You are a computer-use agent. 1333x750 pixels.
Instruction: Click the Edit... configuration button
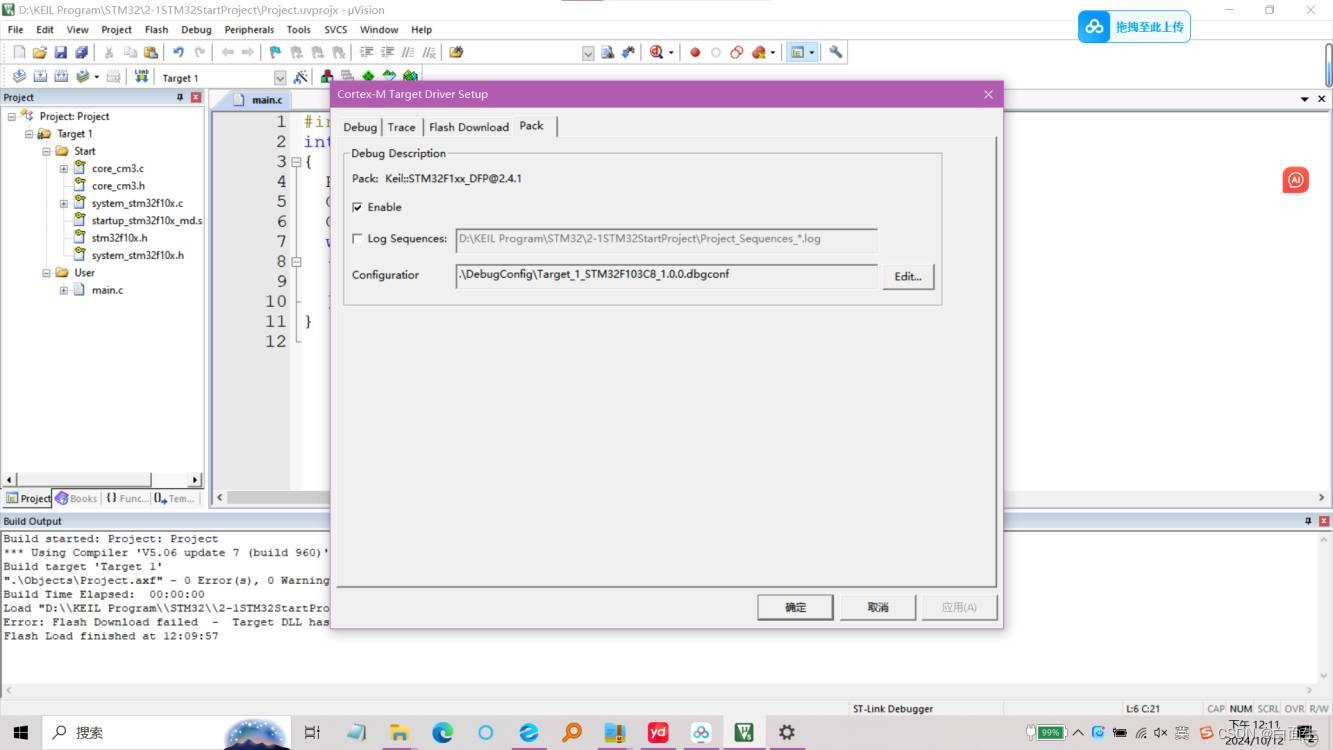[x=908, y=277]
